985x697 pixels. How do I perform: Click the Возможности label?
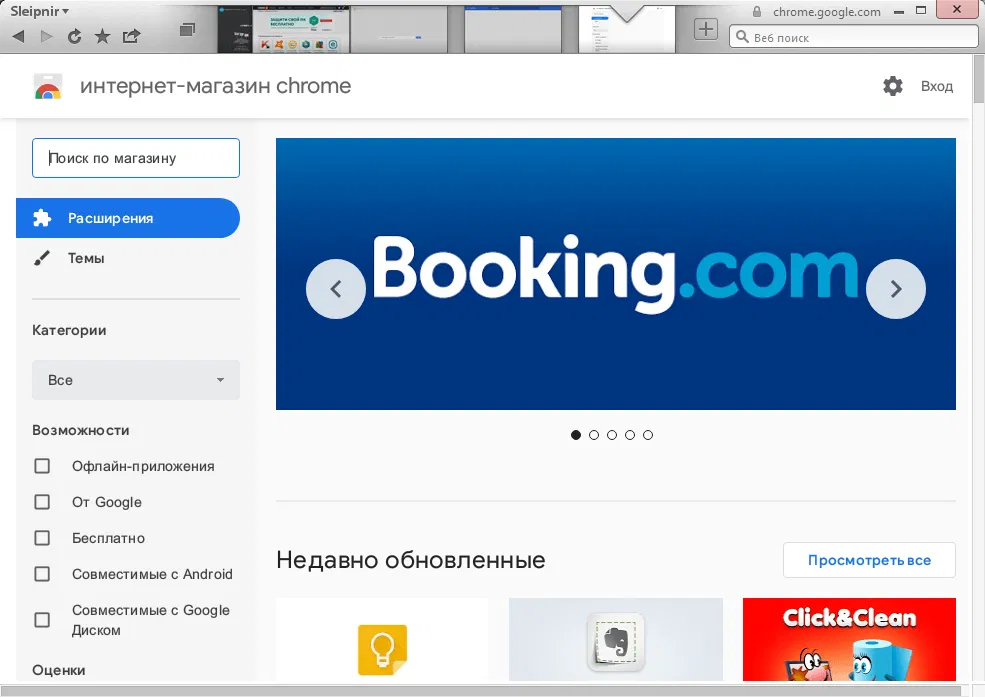(80, 430)
